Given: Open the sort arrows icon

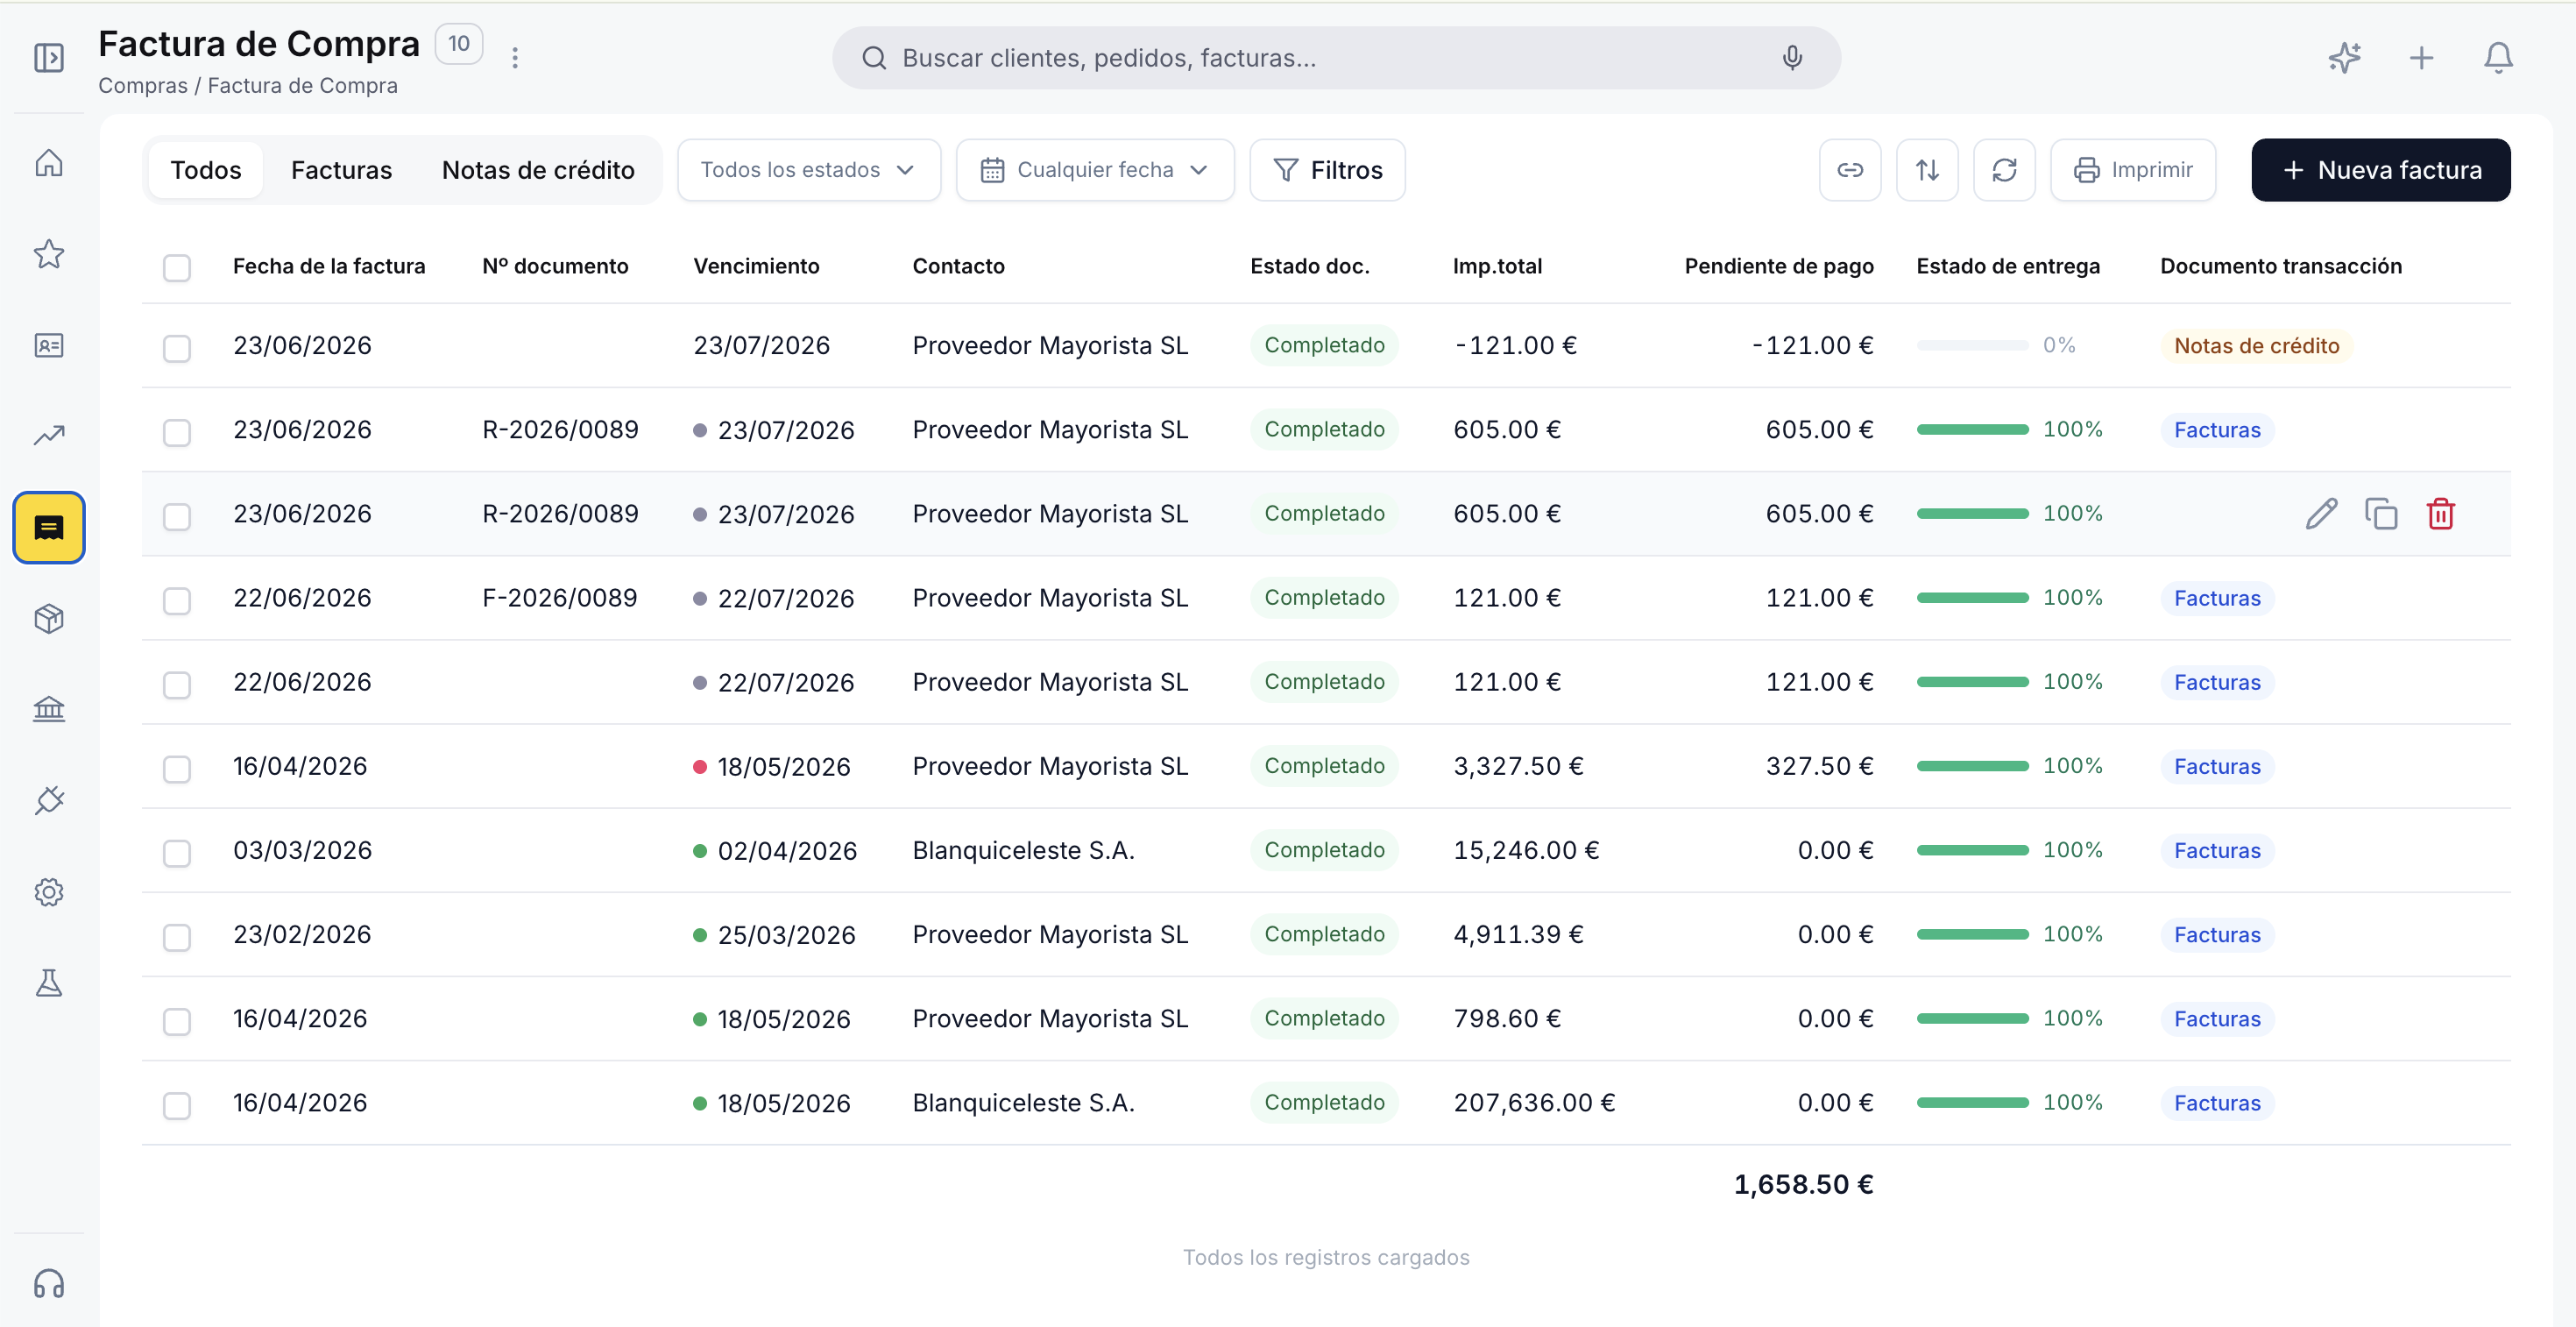Looking at the screenshot, I should click(1927, 170).
